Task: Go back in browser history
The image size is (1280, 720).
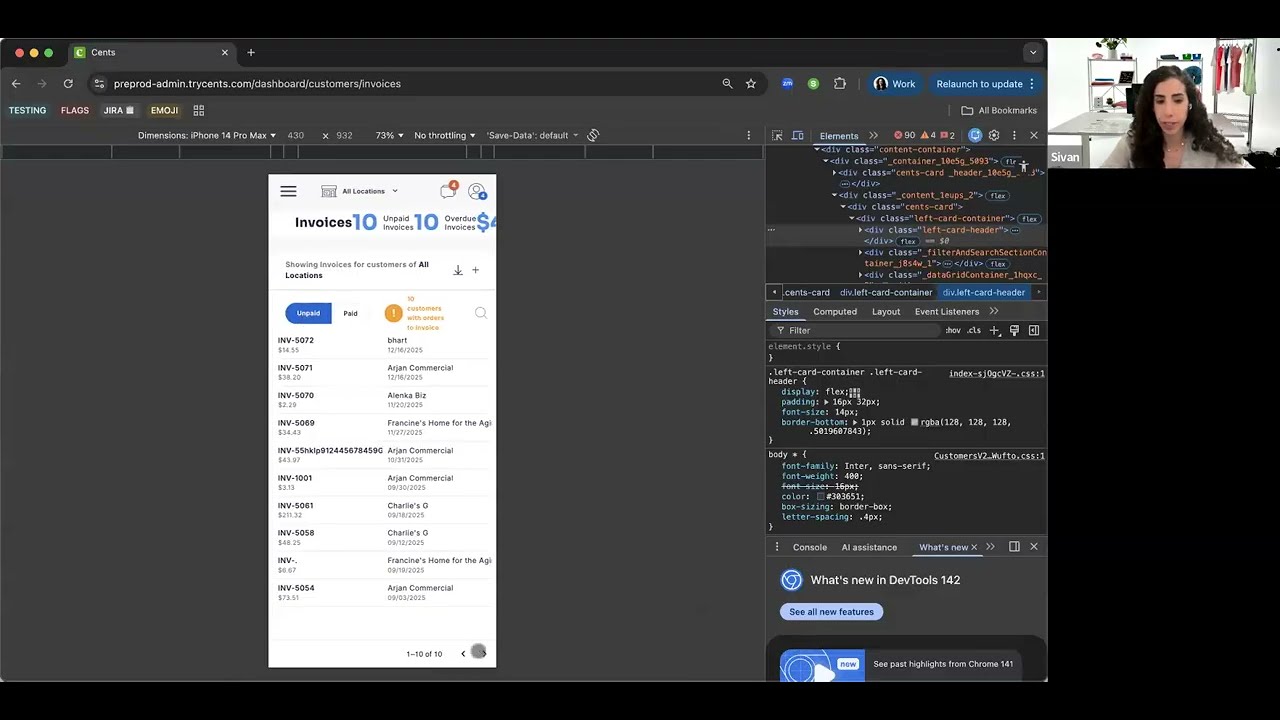Action: pyautogui.click(x=16, y=84)
